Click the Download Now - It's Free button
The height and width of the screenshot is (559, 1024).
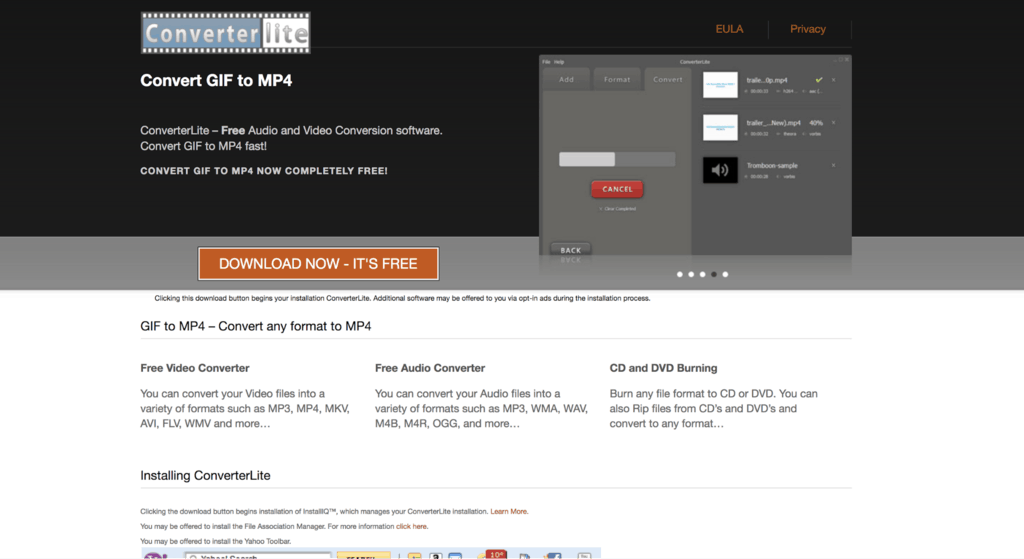[318, 264]
